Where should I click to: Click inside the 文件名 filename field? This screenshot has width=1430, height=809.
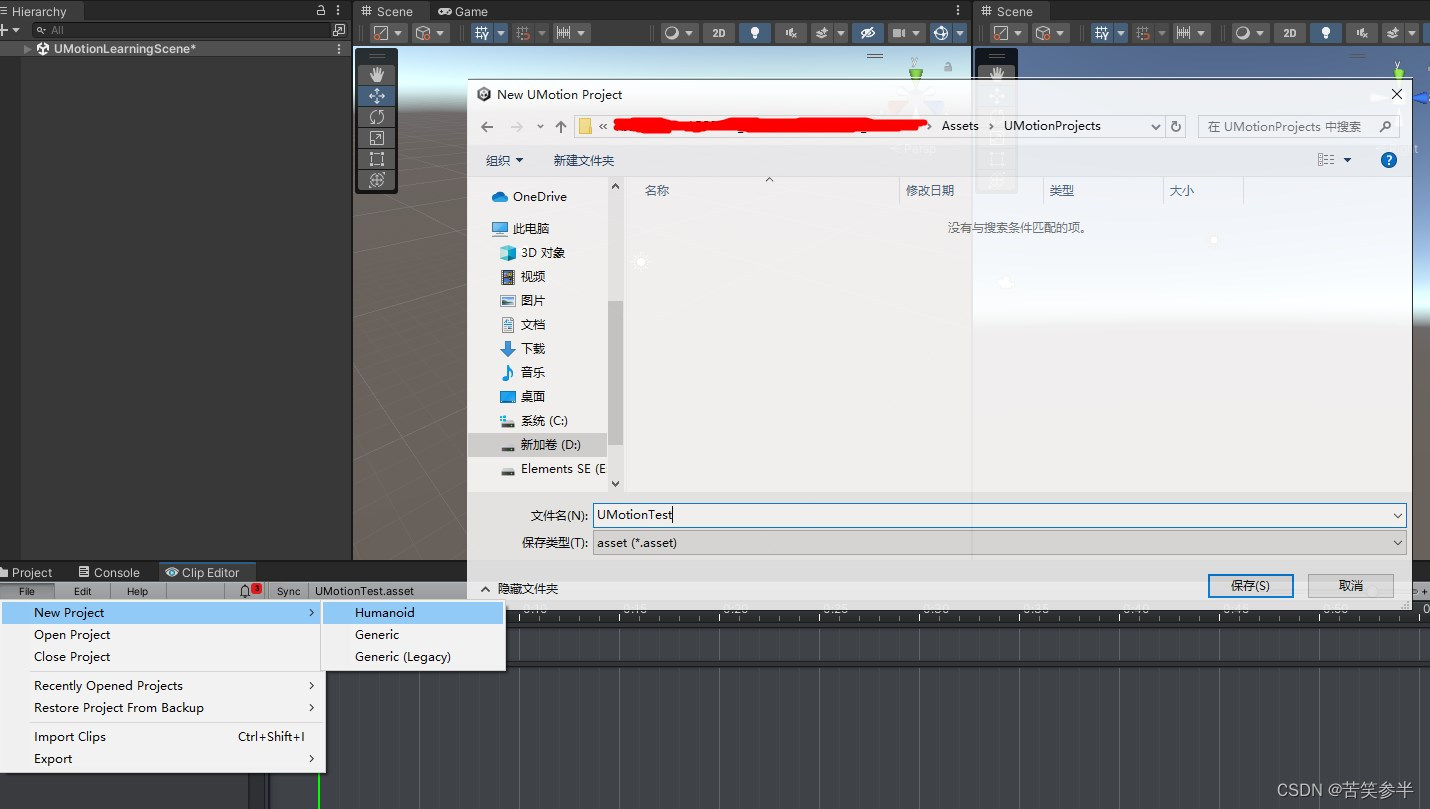point(800,514)
